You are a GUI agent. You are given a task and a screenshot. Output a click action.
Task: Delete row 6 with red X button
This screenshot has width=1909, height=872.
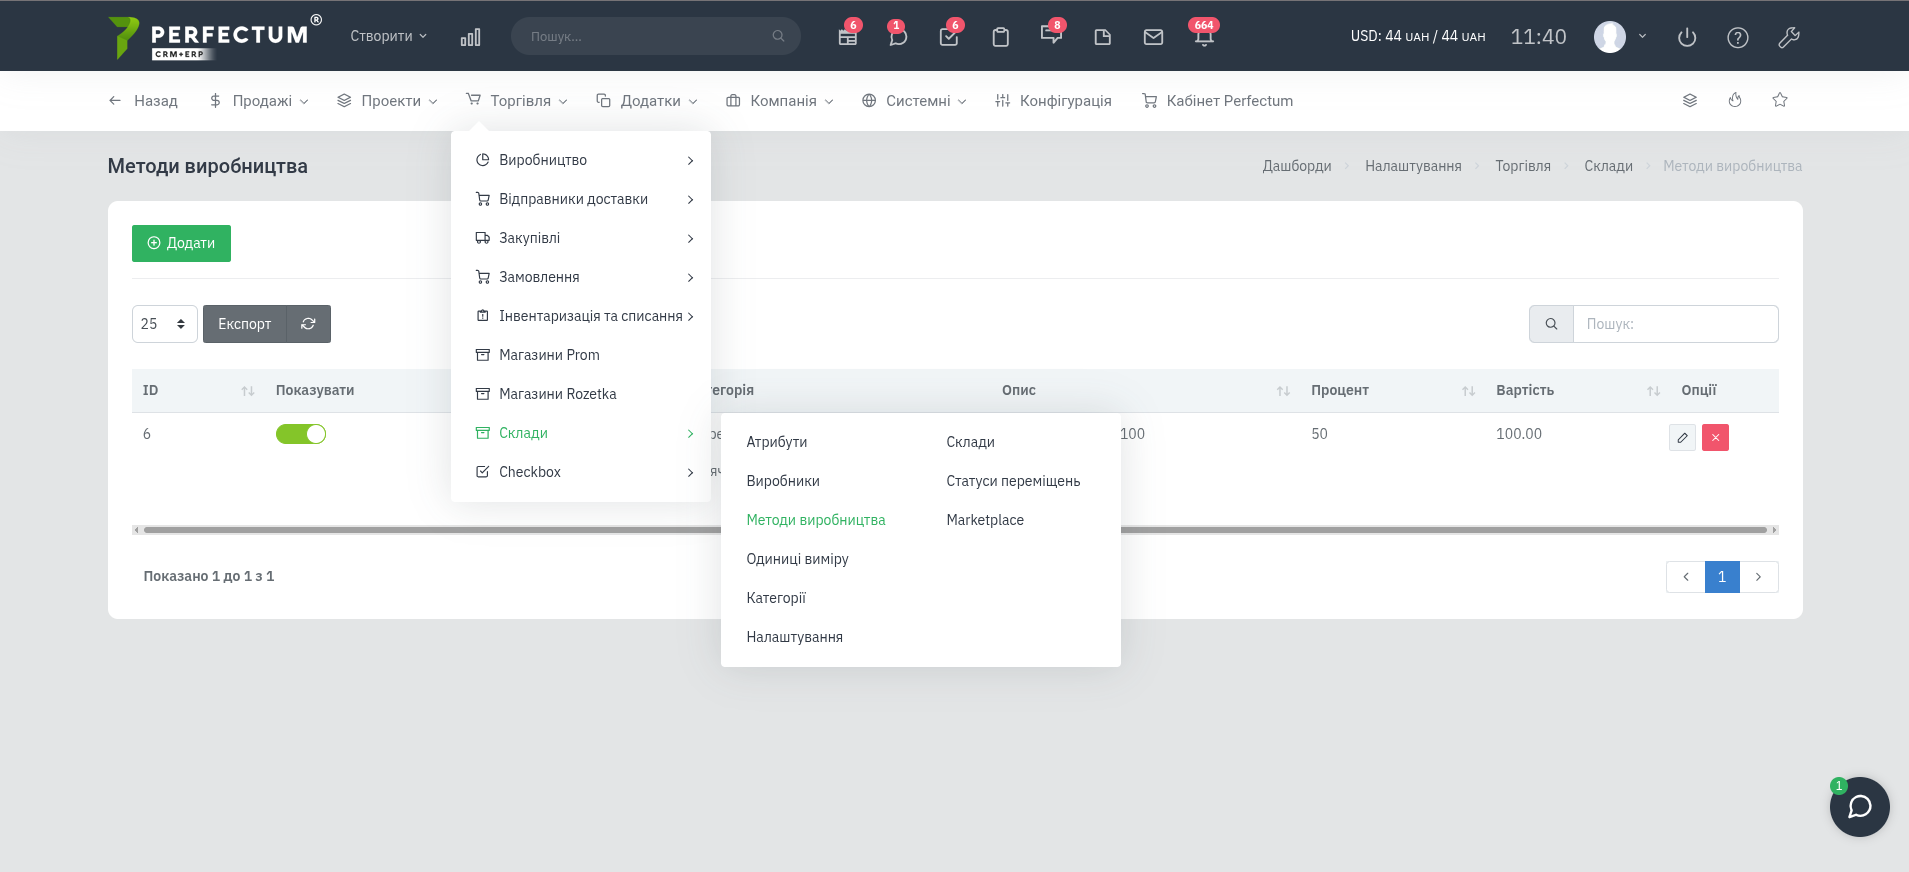1715,438
